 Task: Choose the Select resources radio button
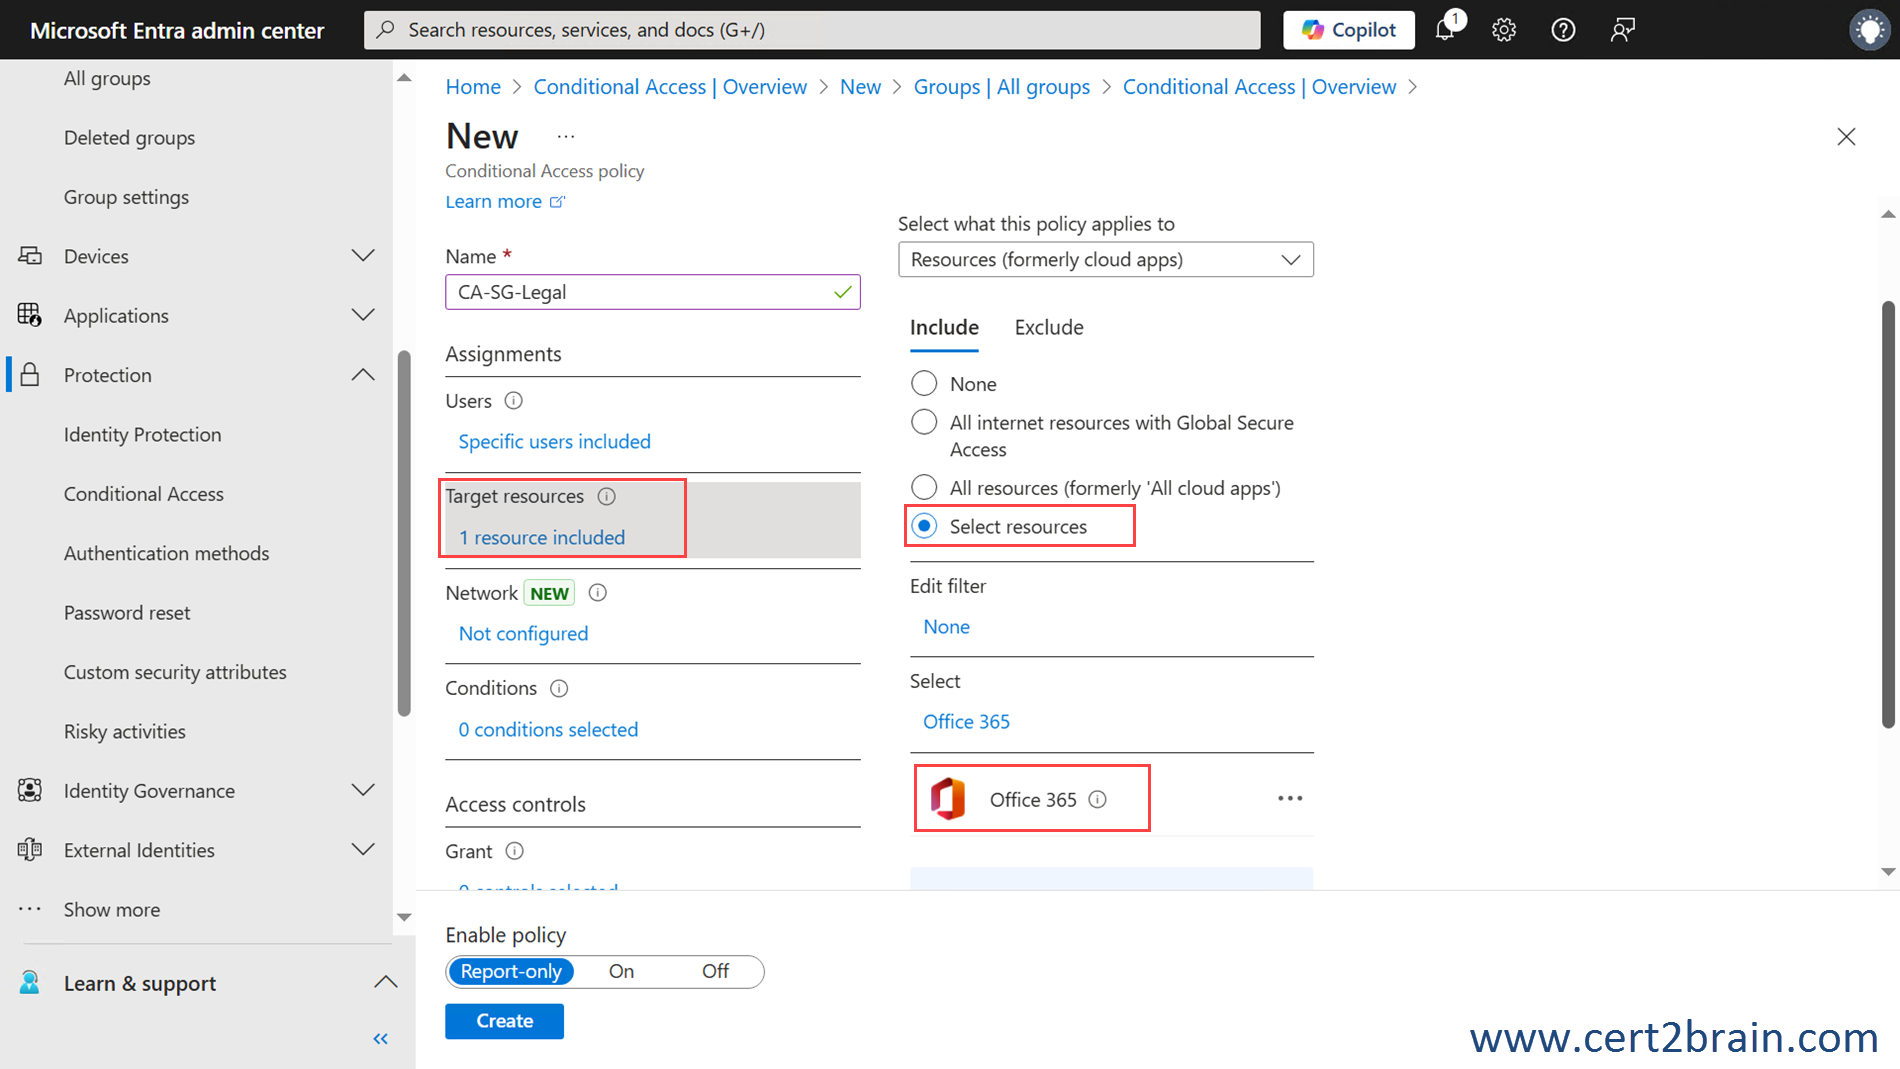[924, 526]
